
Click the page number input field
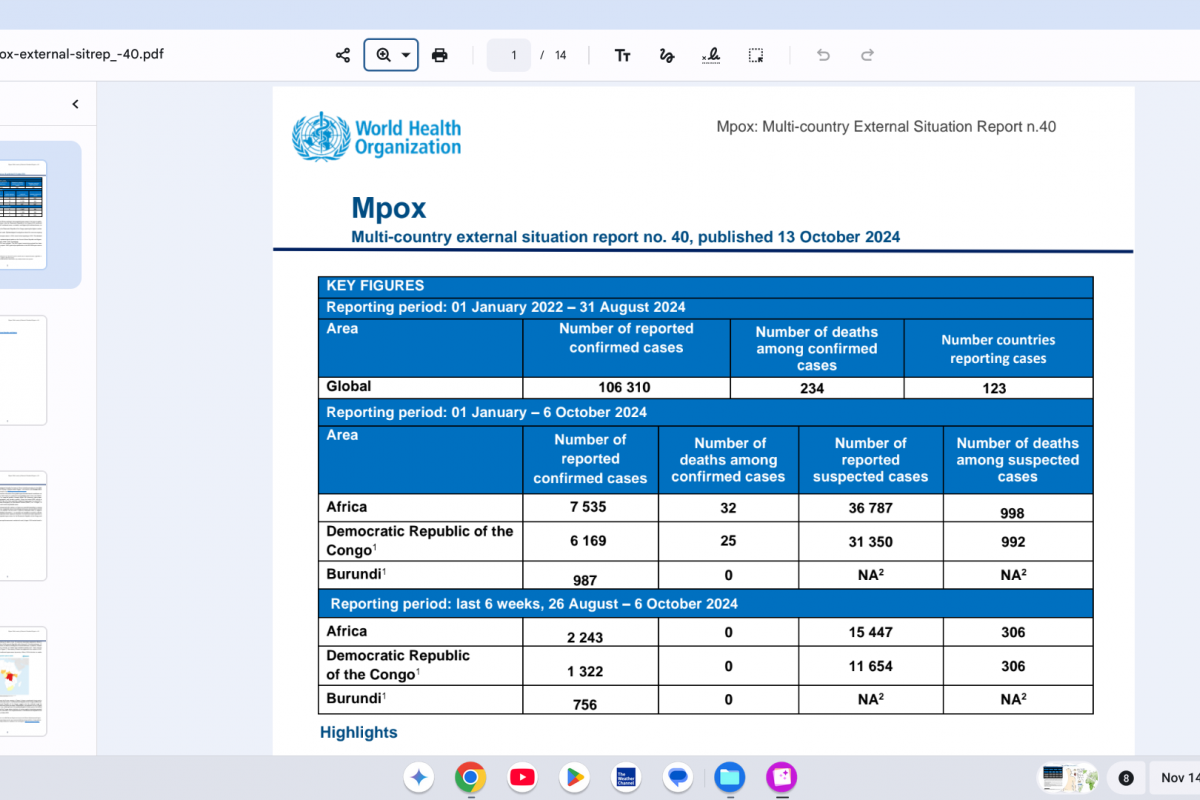pos(510,55)
